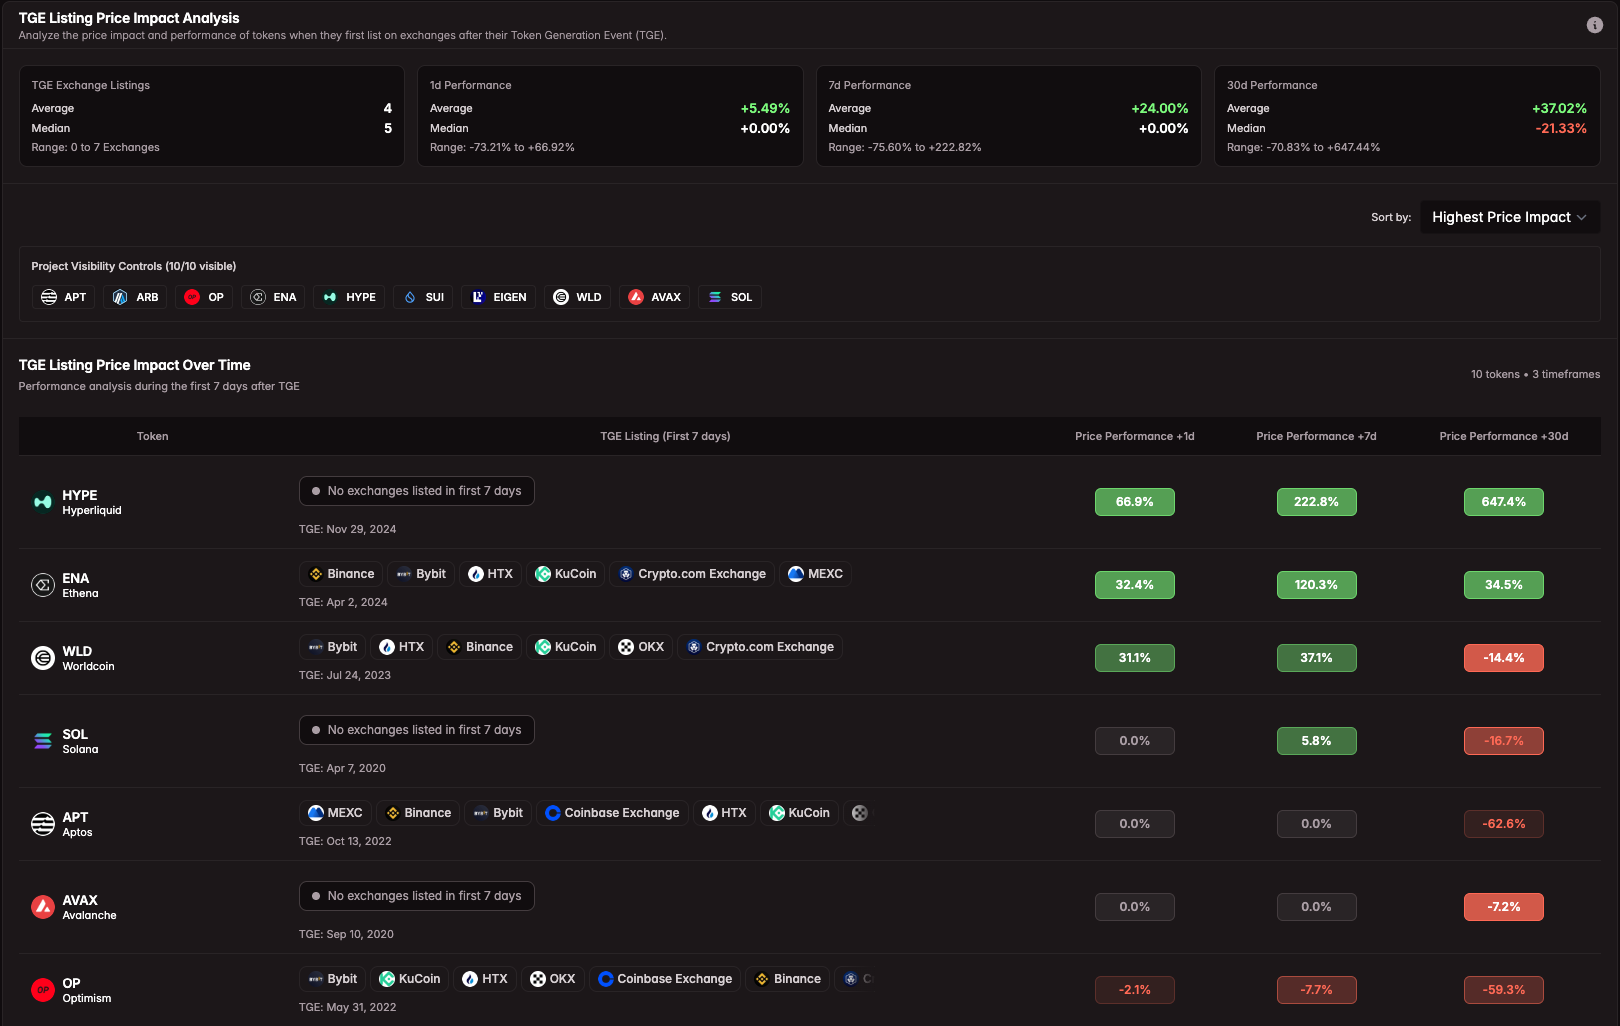Click the Solana token icon
1620x1026 pixels.
click(42, 740)
